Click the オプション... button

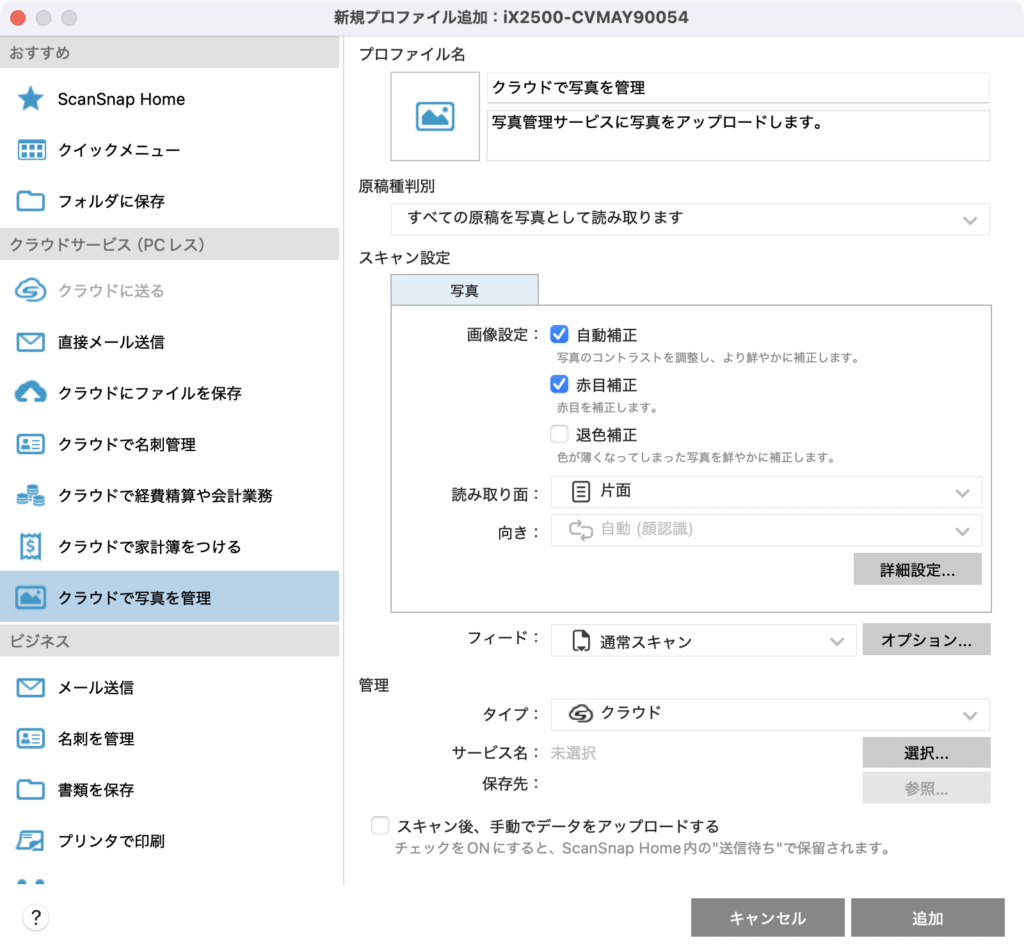(927, 640)
